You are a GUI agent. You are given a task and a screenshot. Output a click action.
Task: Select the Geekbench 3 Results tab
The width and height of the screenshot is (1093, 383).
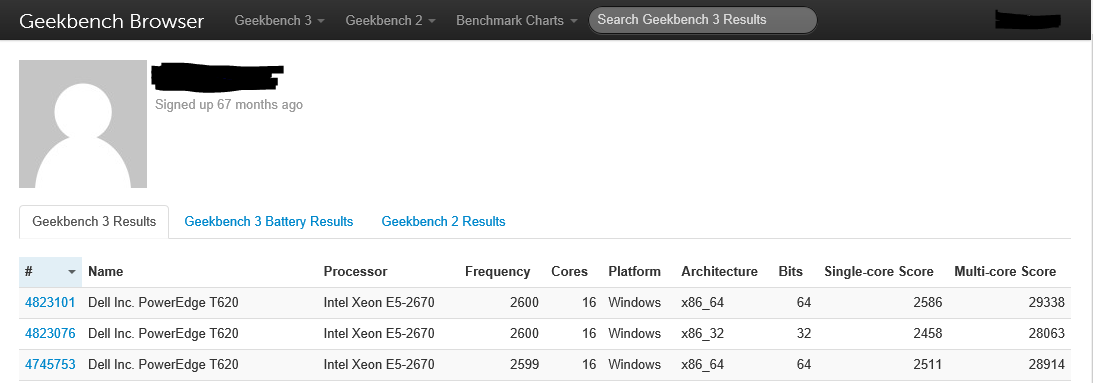(94, 222)
